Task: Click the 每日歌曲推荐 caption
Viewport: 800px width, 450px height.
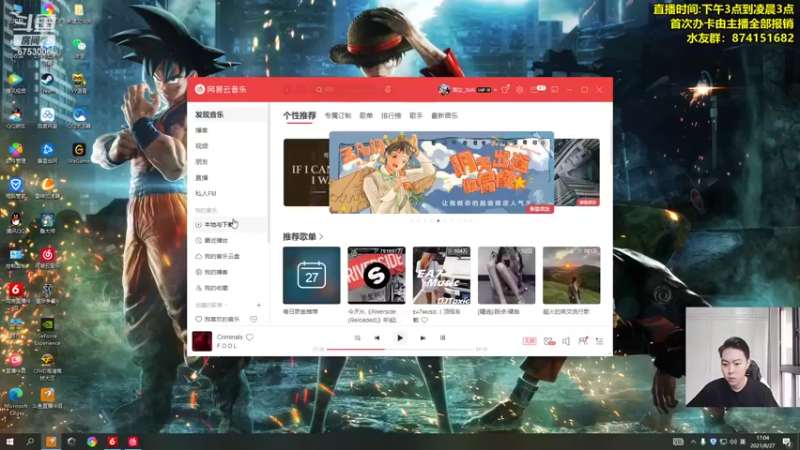Action: 301,312
